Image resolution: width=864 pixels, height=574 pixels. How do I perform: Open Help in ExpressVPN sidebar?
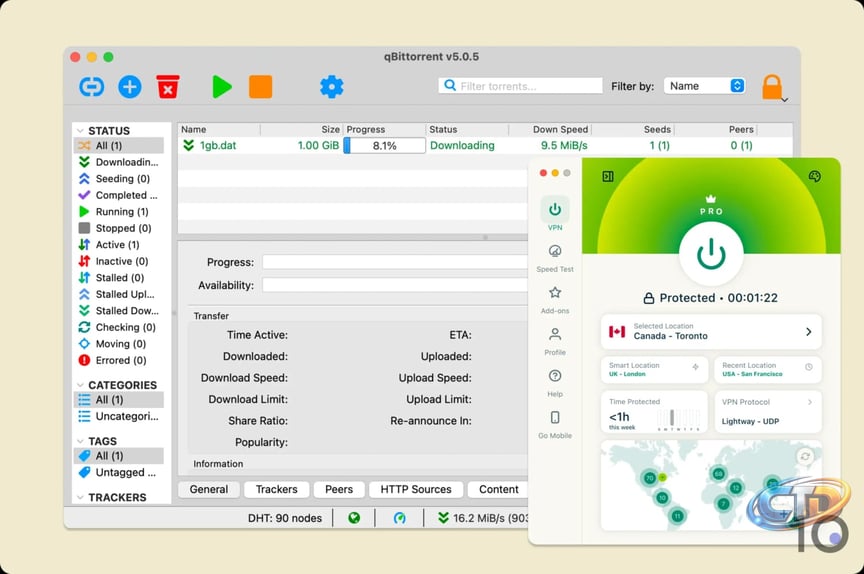pos(555,383)
